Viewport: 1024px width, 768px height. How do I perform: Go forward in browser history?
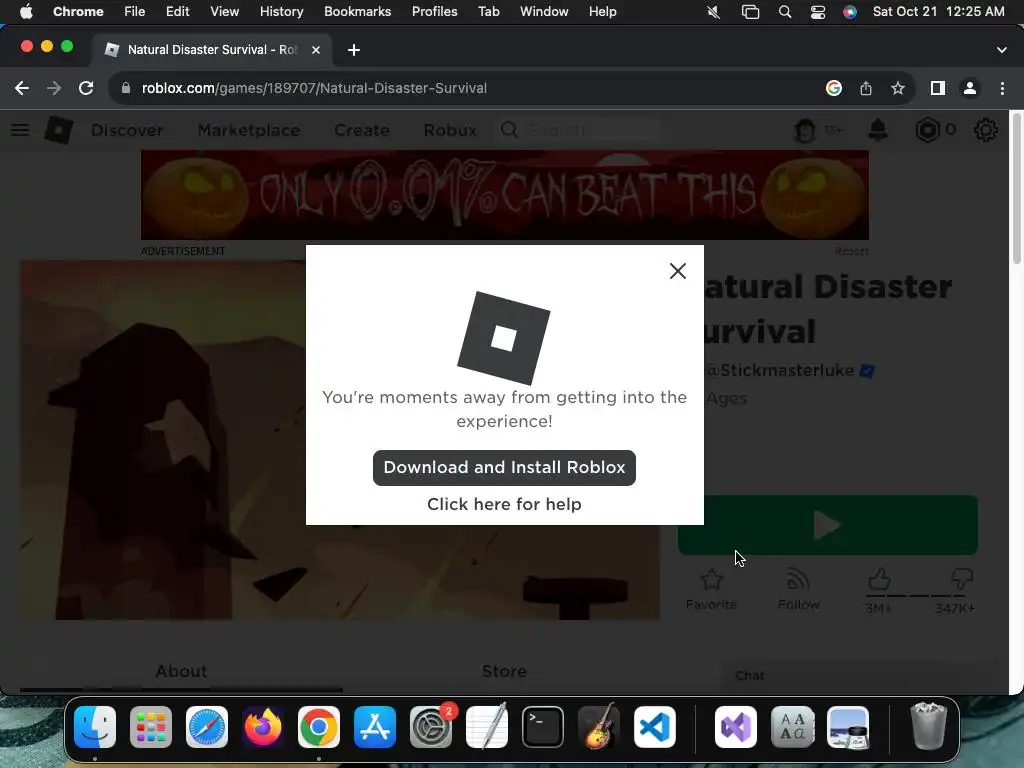click(54, 88)
